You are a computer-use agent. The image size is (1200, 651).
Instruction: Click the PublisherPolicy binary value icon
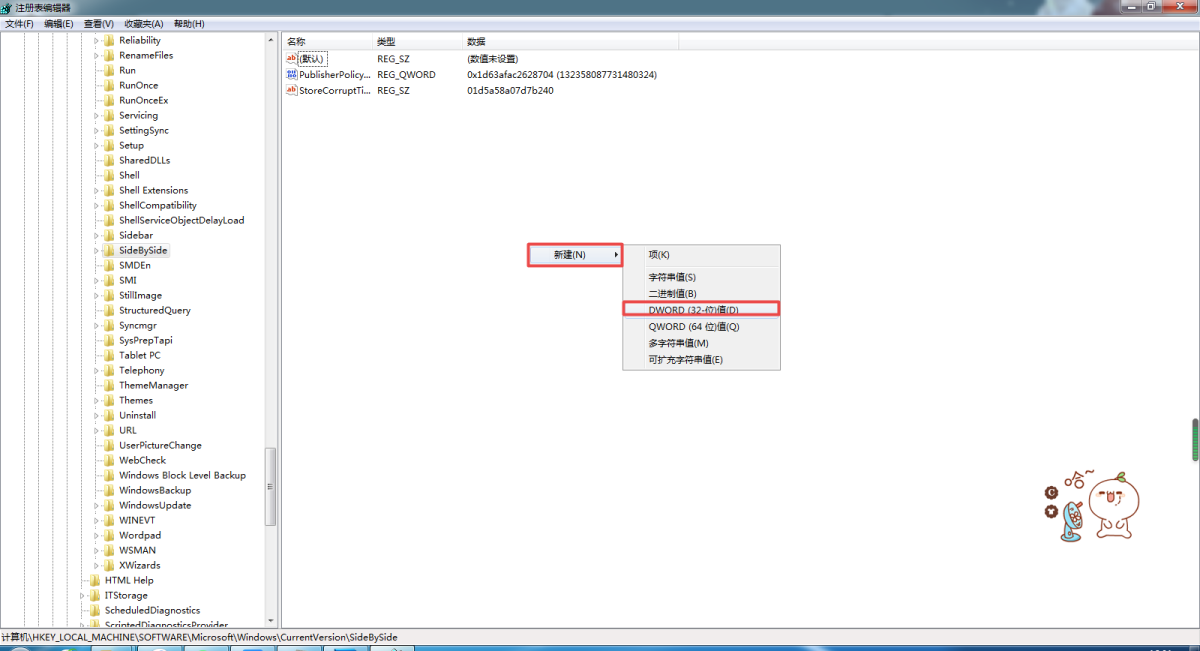pos(292,75)
